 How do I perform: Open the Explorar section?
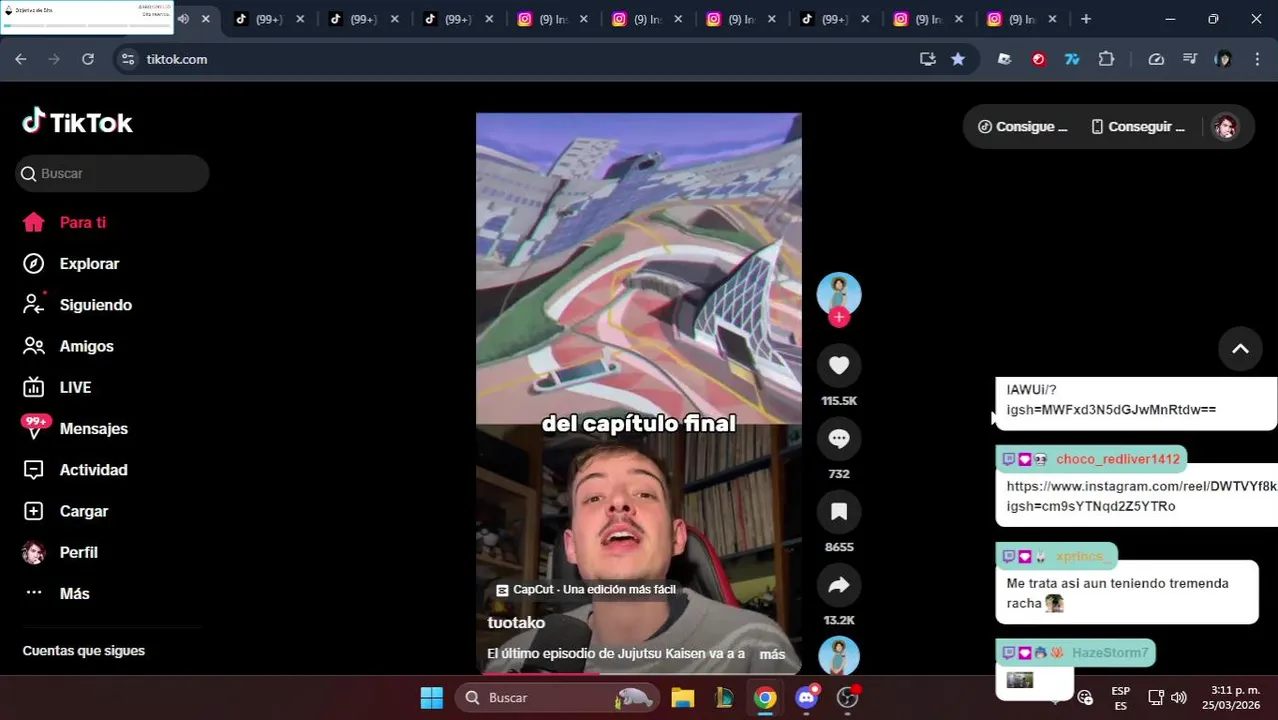[71, 264]
